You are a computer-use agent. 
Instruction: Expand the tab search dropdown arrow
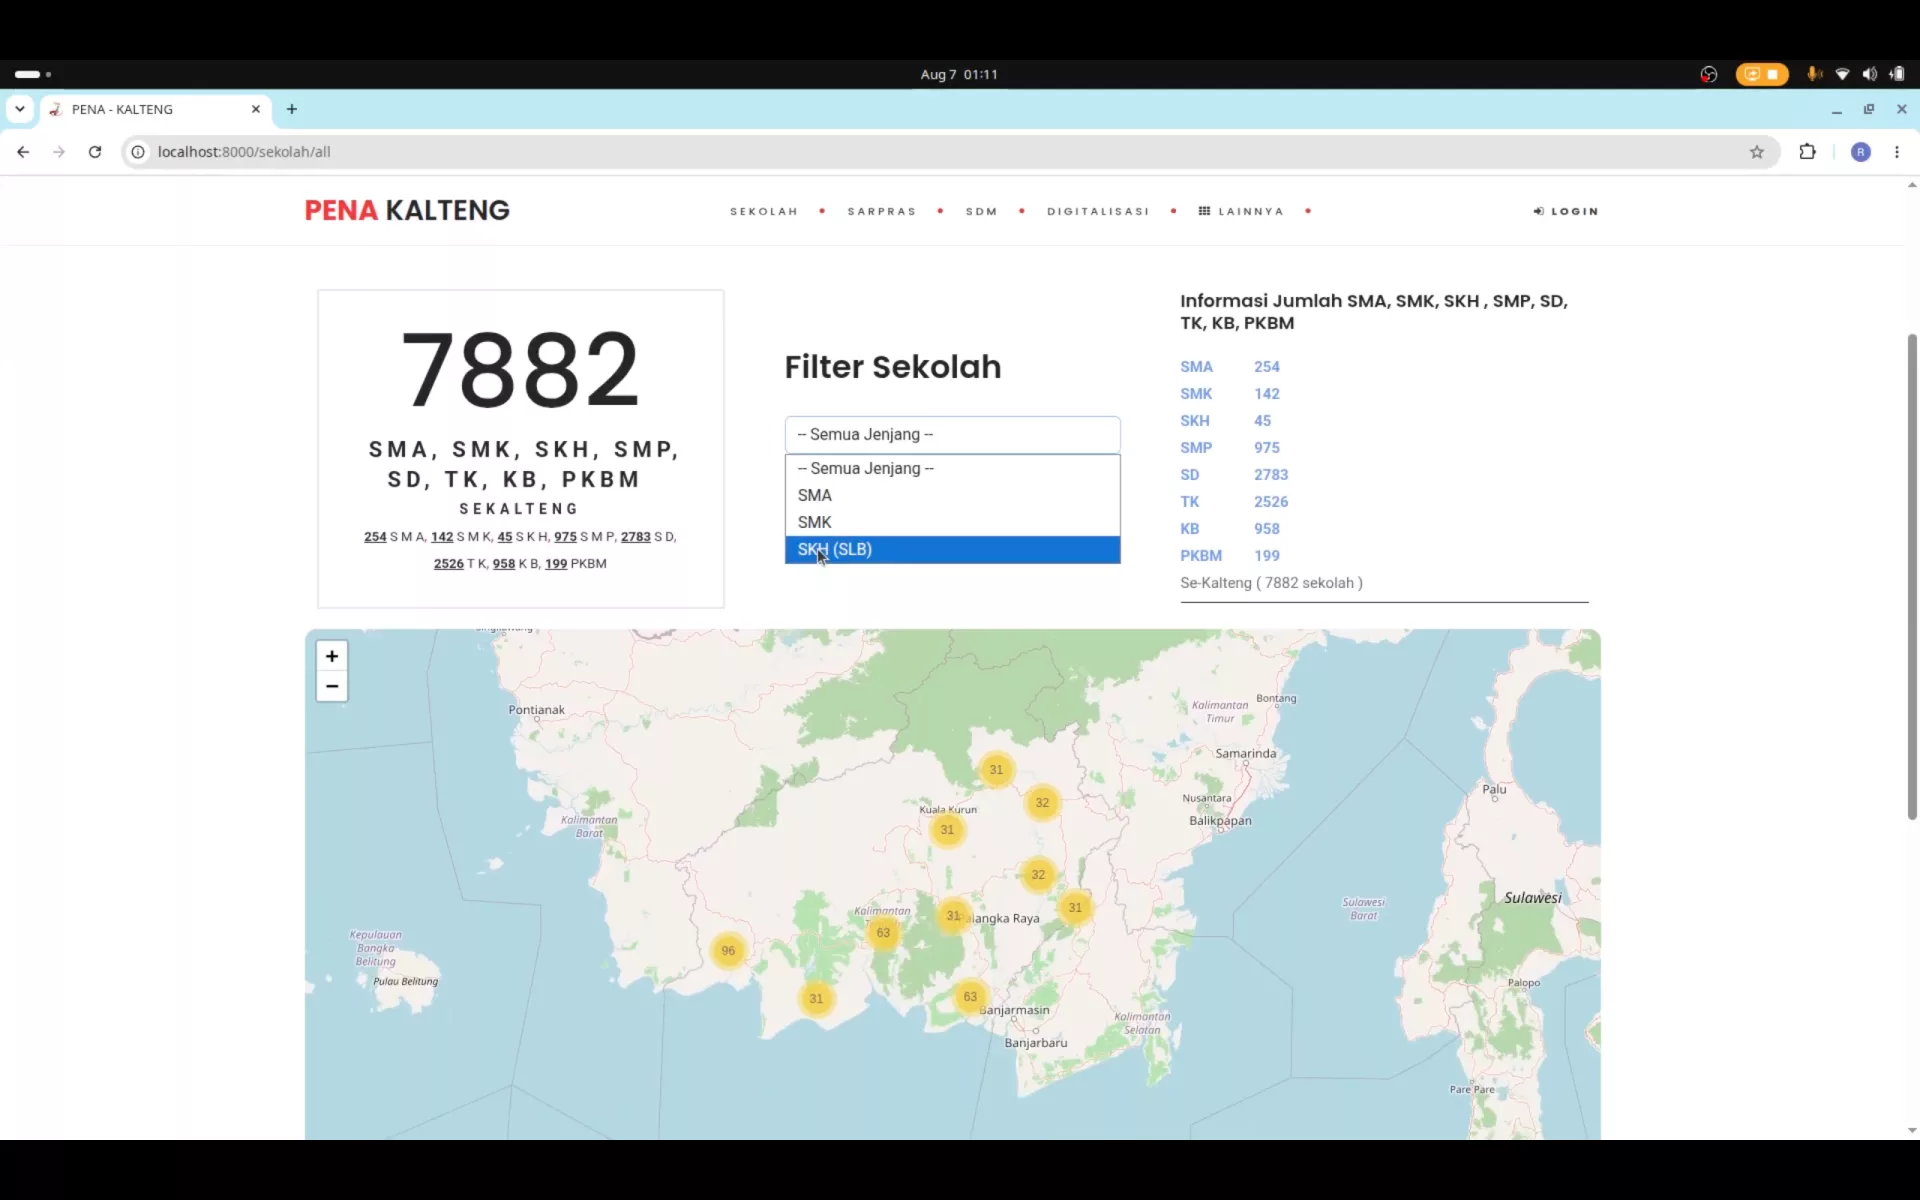pyautogui.click(x=20, y=109)
